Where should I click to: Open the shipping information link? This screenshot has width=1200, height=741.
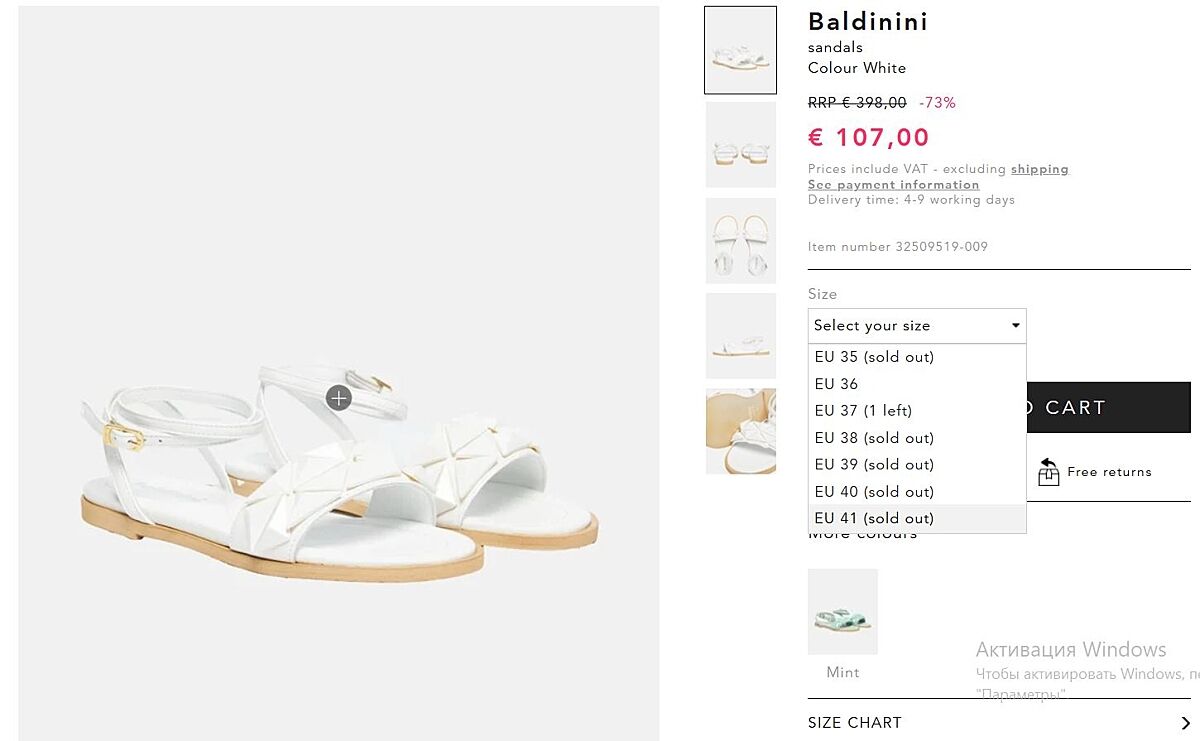click(1039, 169)
